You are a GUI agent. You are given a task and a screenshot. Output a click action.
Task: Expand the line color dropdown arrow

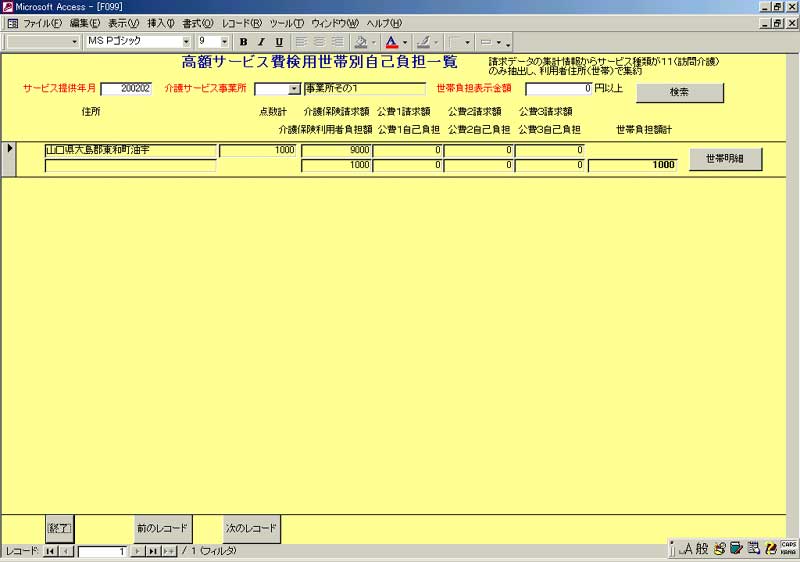point(436,42)
